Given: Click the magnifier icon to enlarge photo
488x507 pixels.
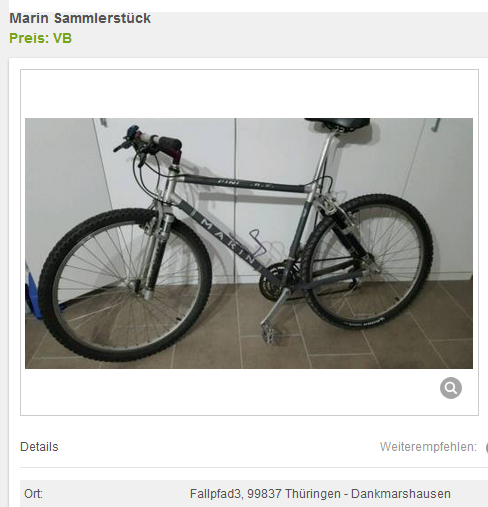Looking at the screenshot, I should [x=451, y=388].
